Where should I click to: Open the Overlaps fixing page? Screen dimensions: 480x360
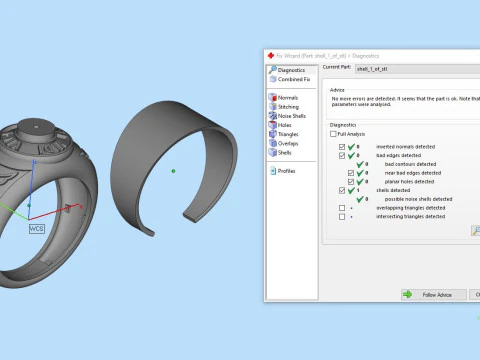[288, 143]
